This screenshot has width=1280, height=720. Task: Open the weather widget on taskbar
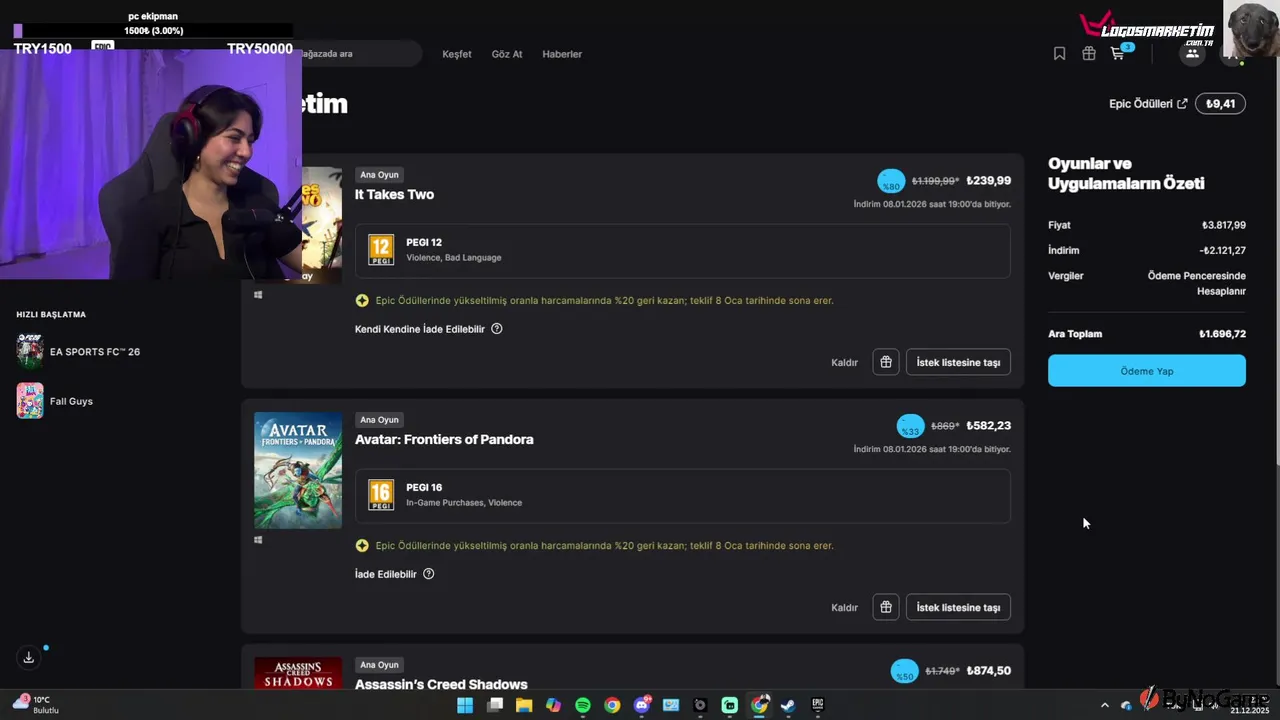point(35,704)
